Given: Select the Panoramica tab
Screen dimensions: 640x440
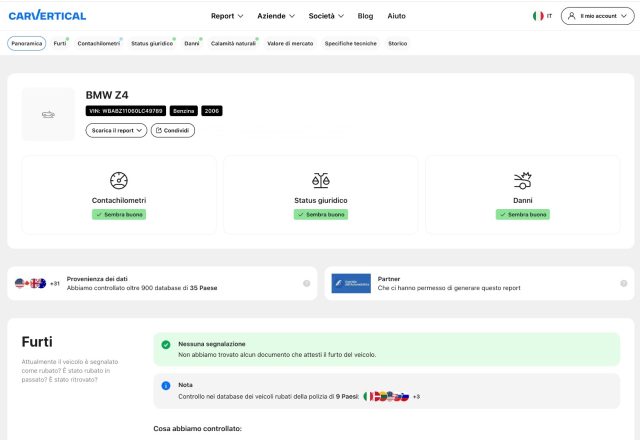Looking at the screenshot, I should click(x=27, y=43).
